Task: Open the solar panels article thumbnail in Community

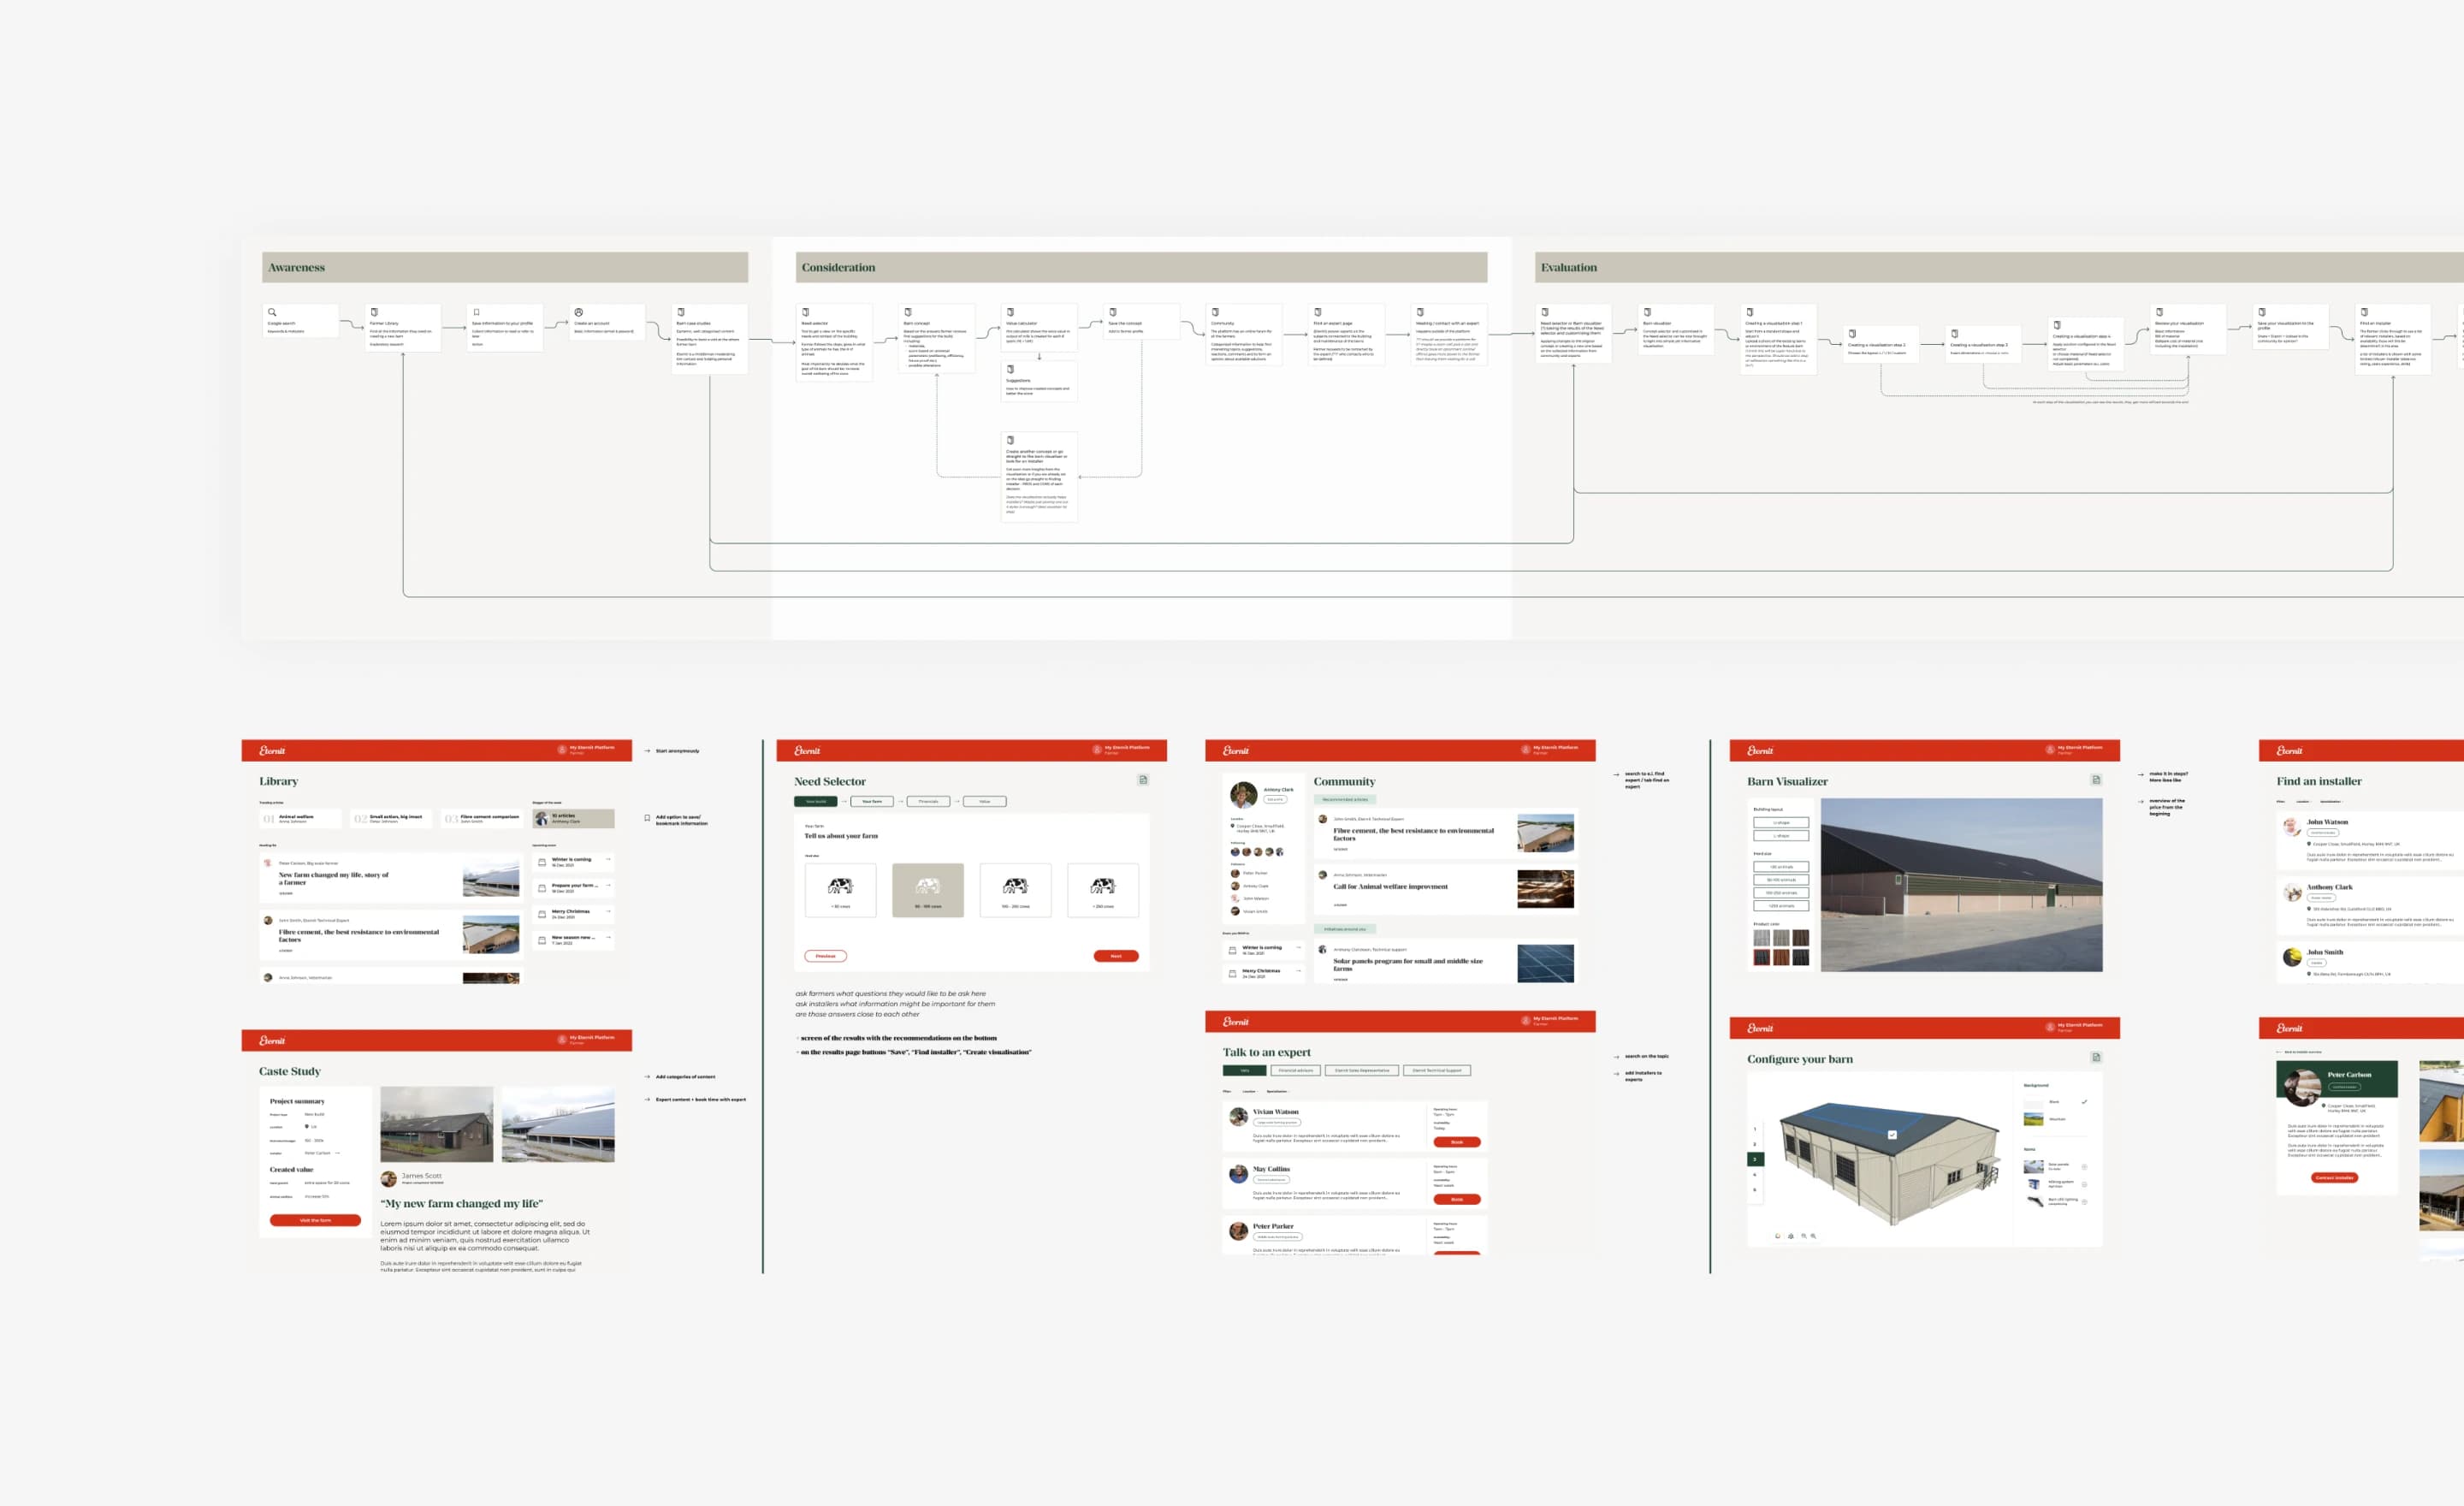Action: (1546, 964)
